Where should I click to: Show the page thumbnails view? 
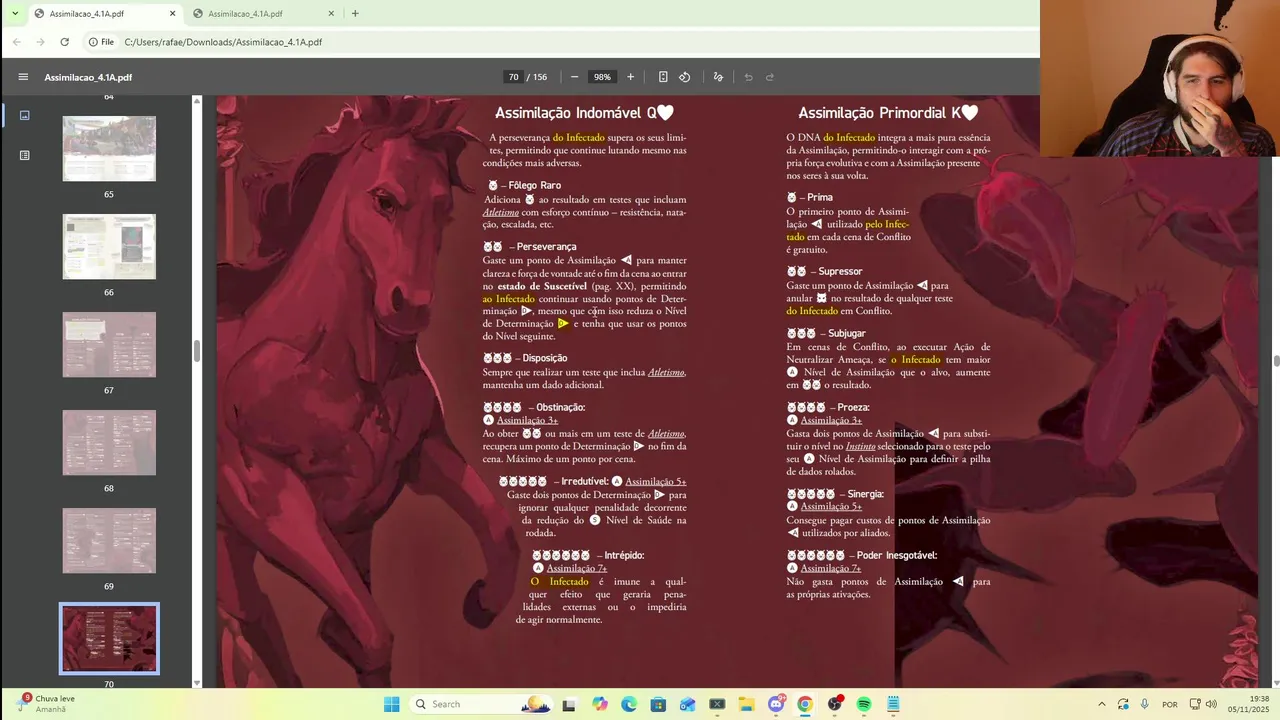[x=25, y=115]
